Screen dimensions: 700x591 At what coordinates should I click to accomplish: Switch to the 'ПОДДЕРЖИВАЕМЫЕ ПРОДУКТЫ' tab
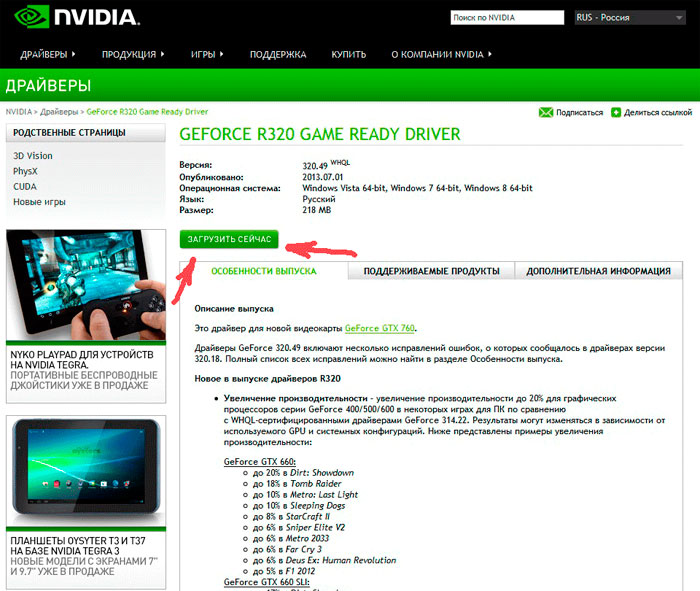(431, 271)
